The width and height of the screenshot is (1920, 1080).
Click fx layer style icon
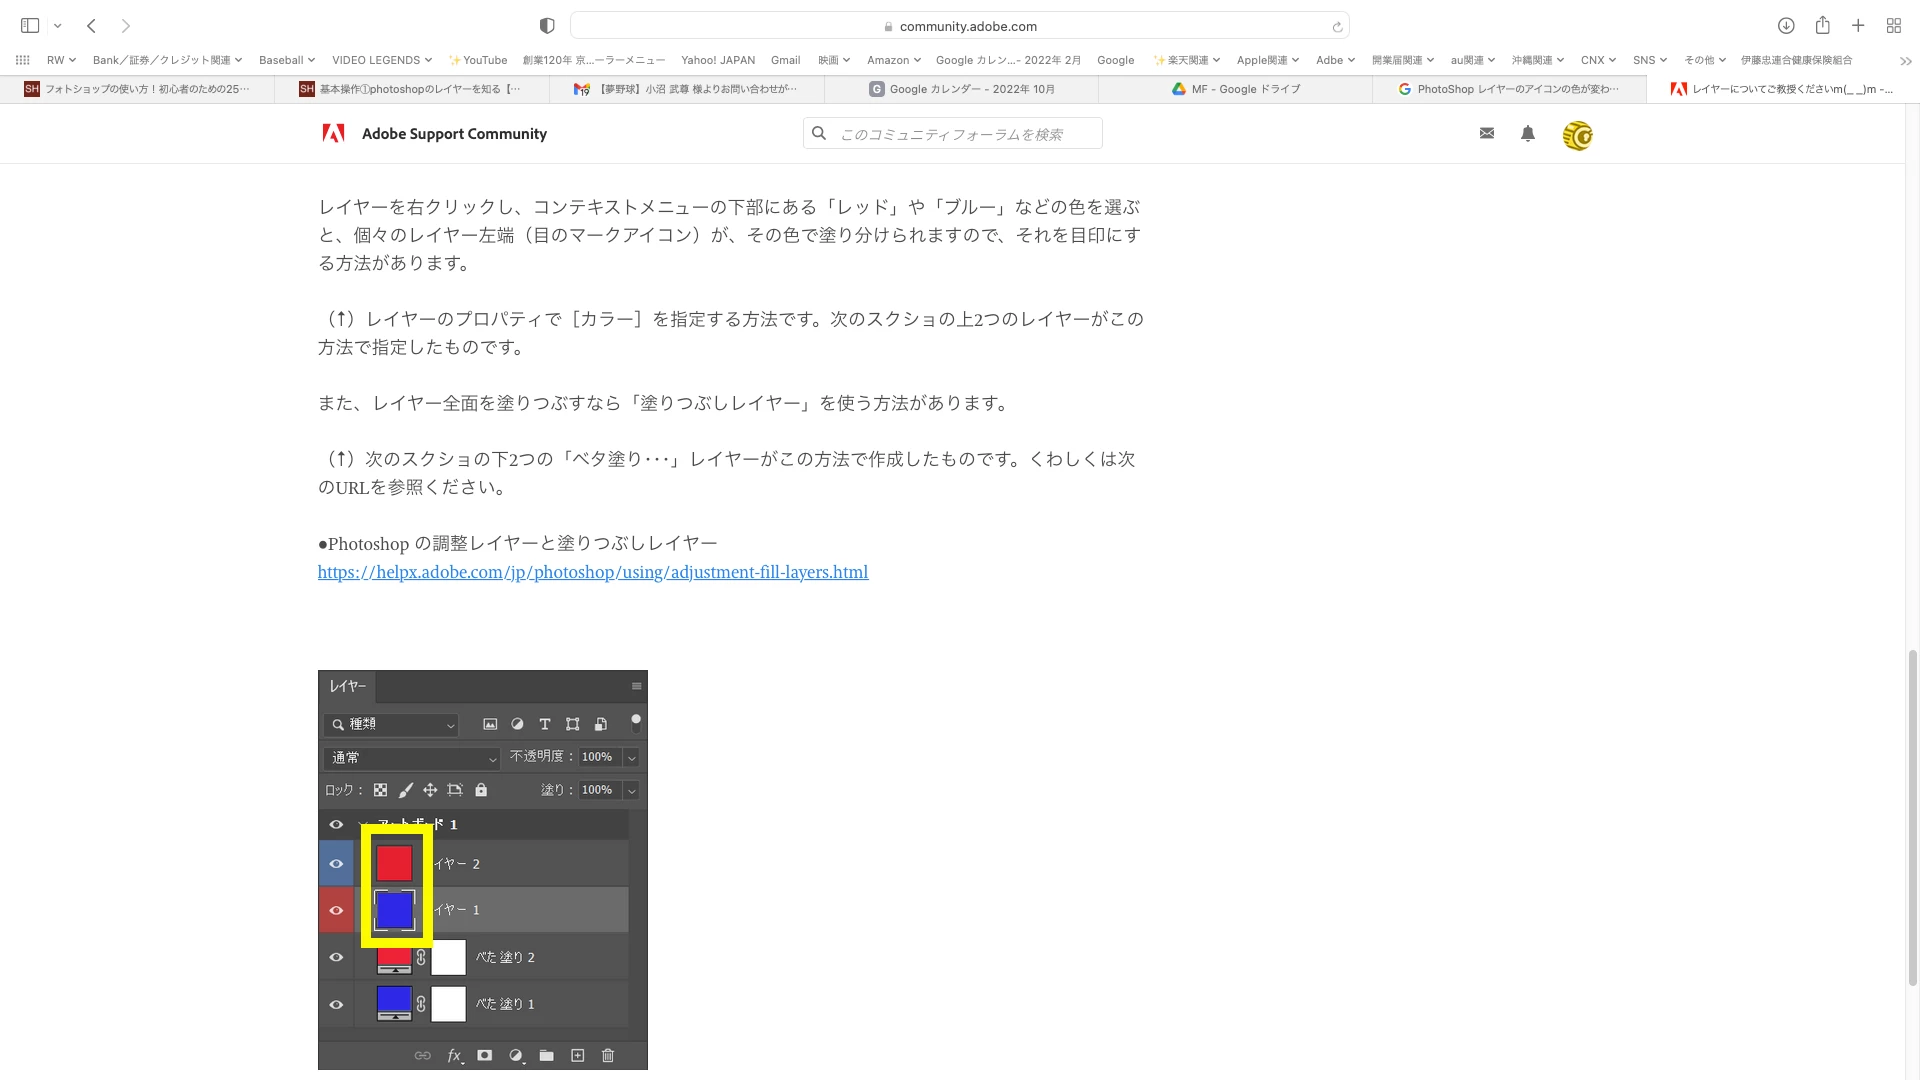coord(454,1055)
